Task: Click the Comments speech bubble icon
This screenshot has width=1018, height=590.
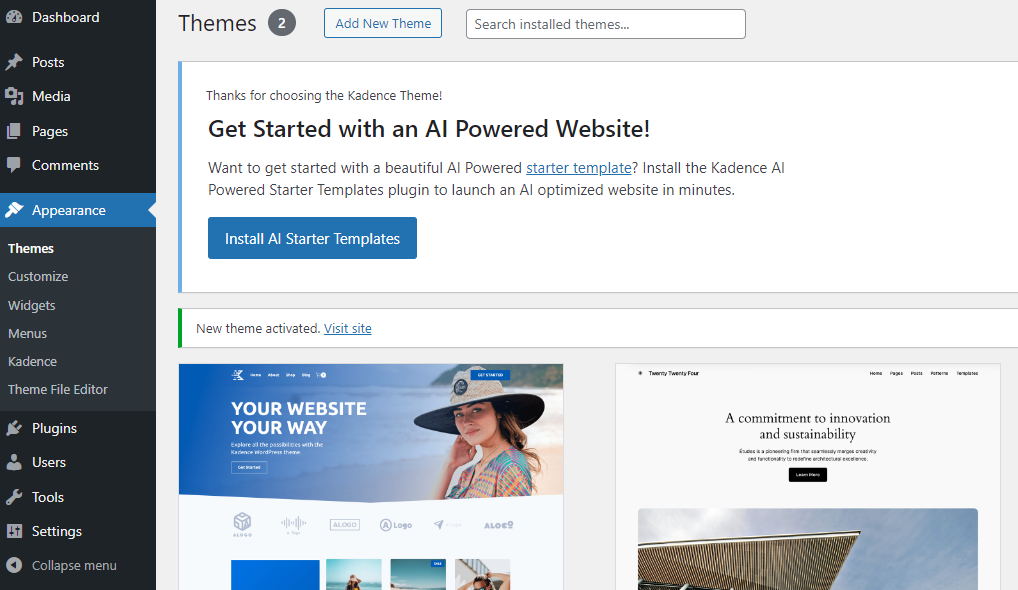Action: [14, 165]
